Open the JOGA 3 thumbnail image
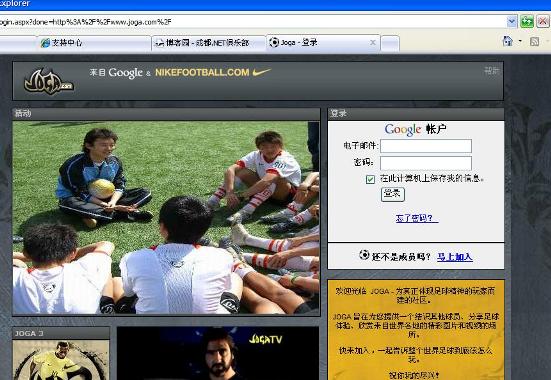The height and width of the screenshot is (380, 551). point(61,360)
